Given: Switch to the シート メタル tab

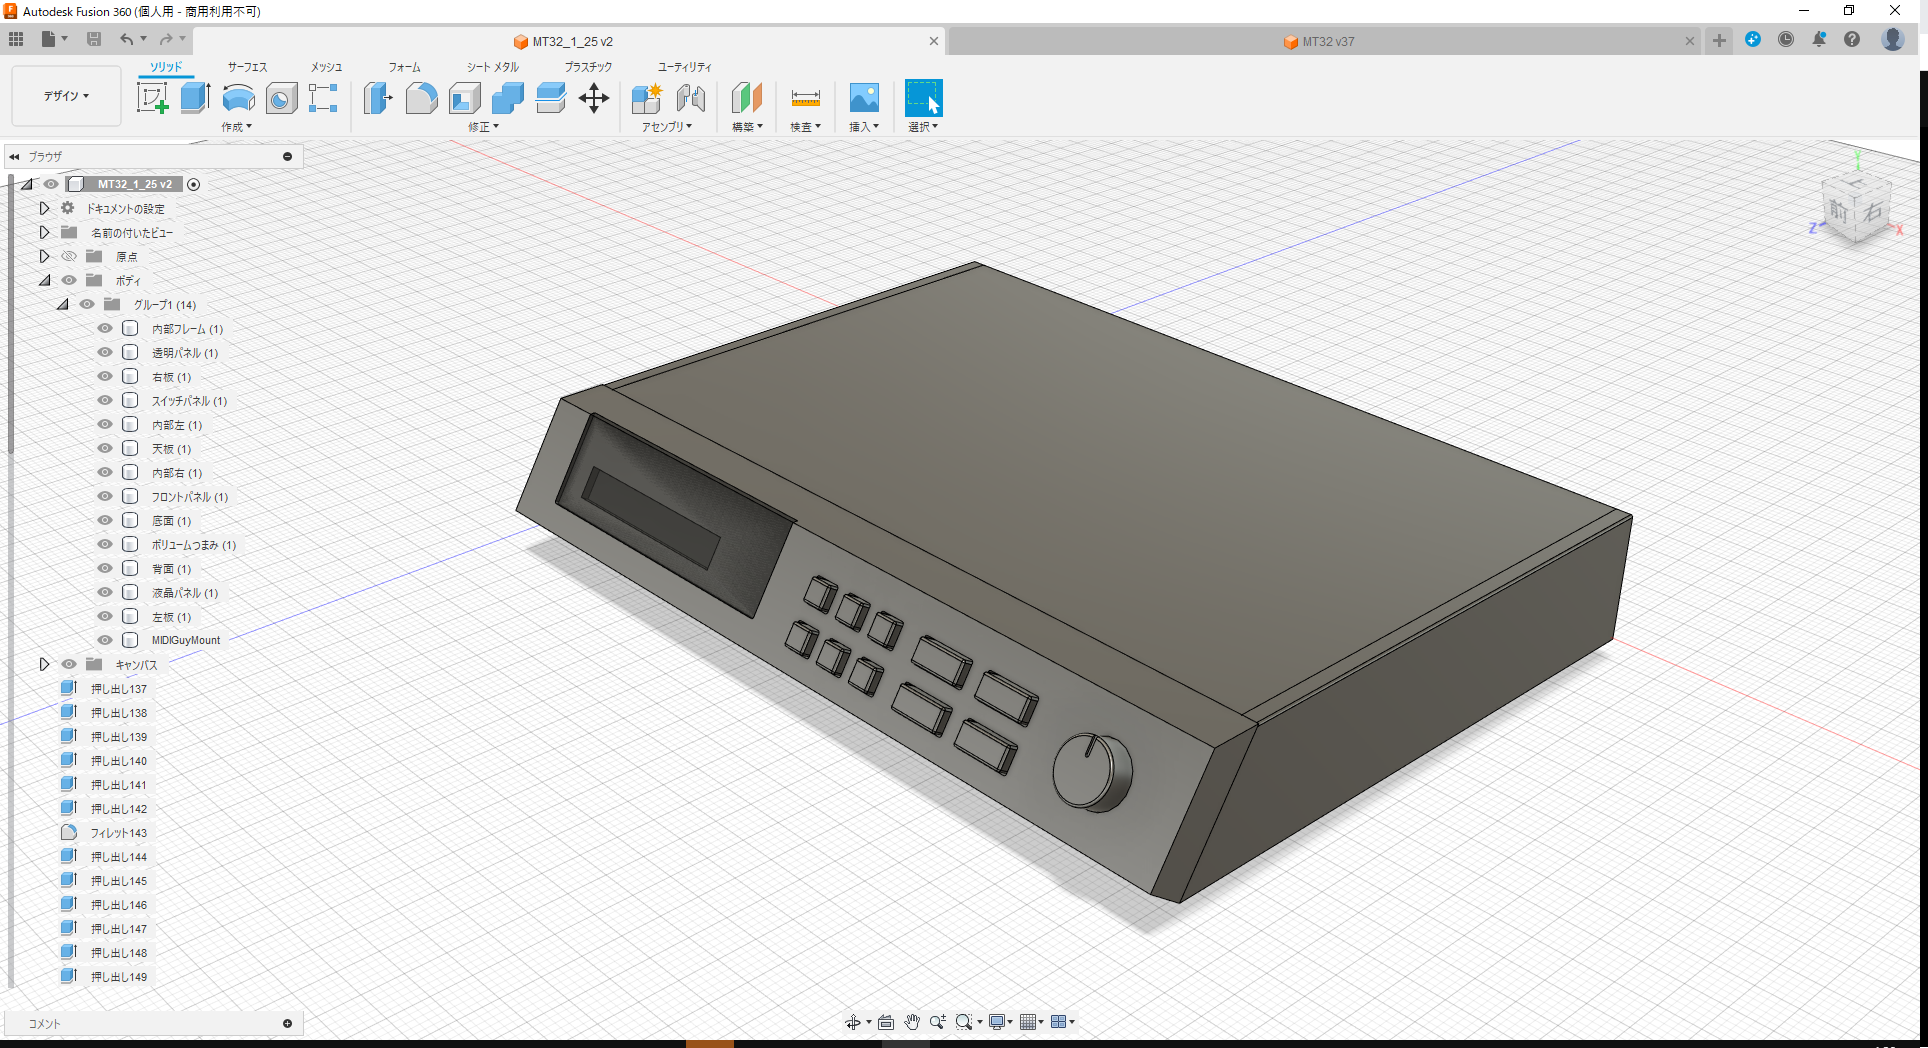Looking at the screenshot, I should (491, 67).
